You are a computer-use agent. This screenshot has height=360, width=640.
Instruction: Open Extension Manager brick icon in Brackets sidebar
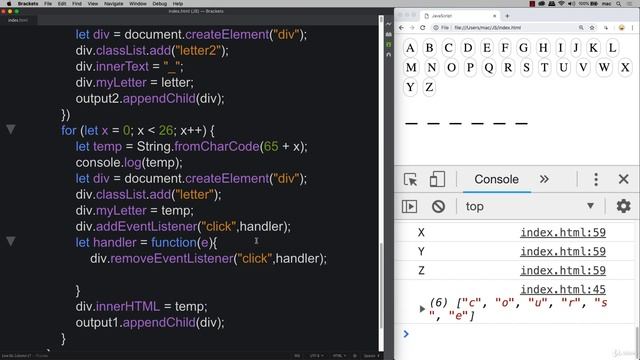coord(389,34)
